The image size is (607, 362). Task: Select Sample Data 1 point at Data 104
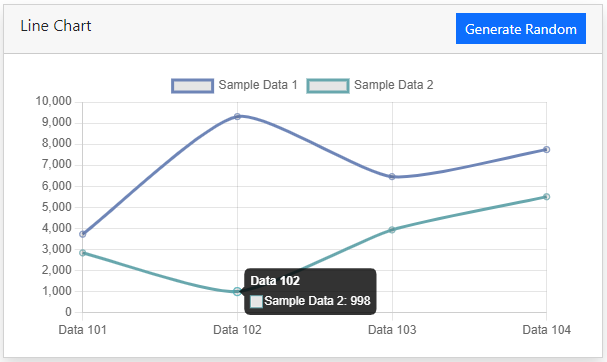click(546, 149)
